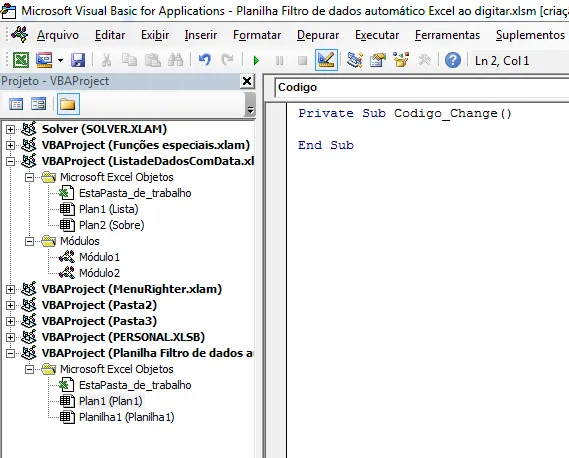Expand VBAProject (MenuRighter.xlam)
This screenshot has width=569, height=458.
pyautogui.click(x=11, y=289)
